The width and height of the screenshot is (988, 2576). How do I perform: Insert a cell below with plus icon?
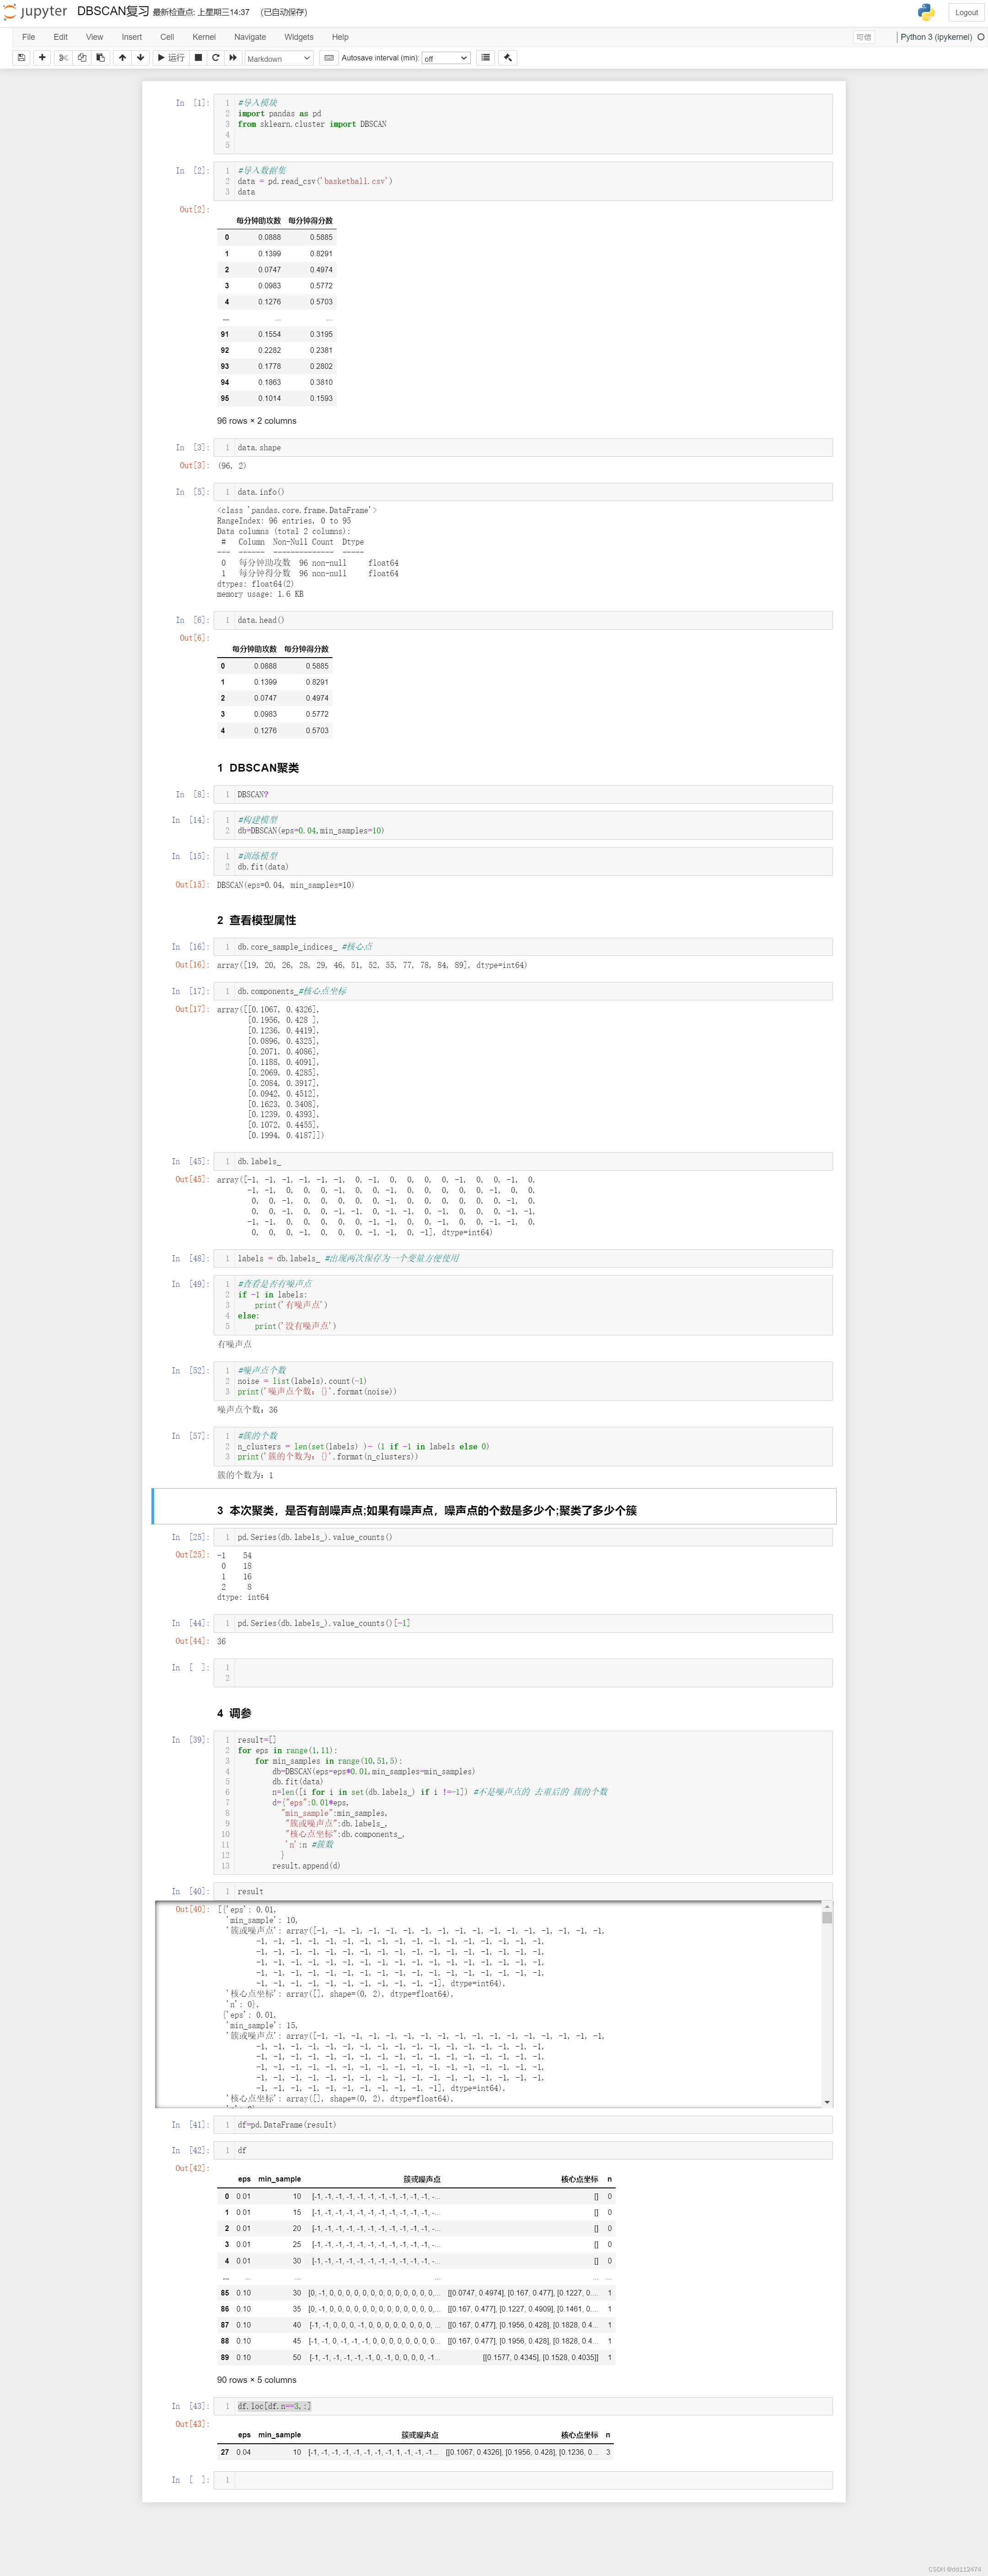point(42,58)
